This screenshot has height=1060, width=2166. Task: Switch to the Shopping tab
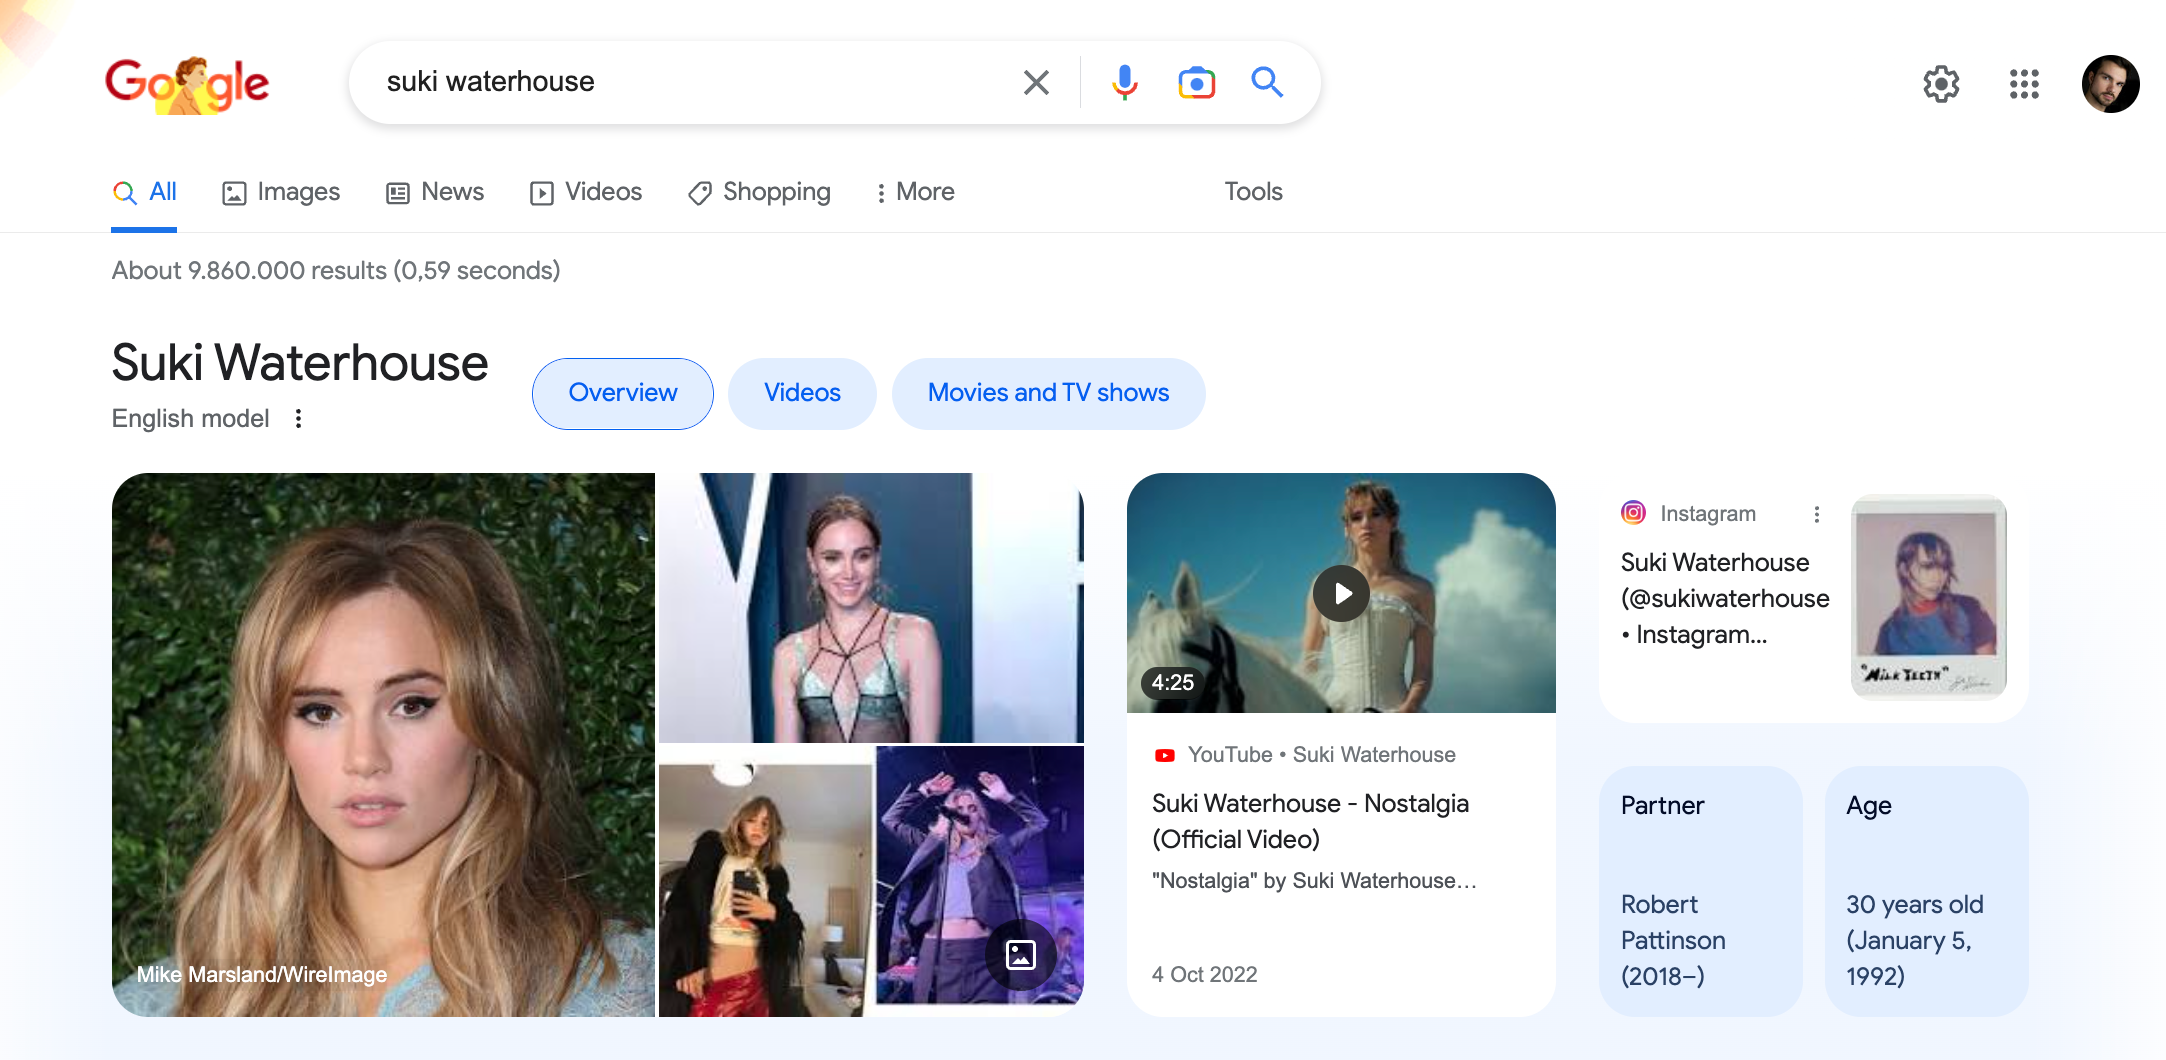(x=759, y=192)
